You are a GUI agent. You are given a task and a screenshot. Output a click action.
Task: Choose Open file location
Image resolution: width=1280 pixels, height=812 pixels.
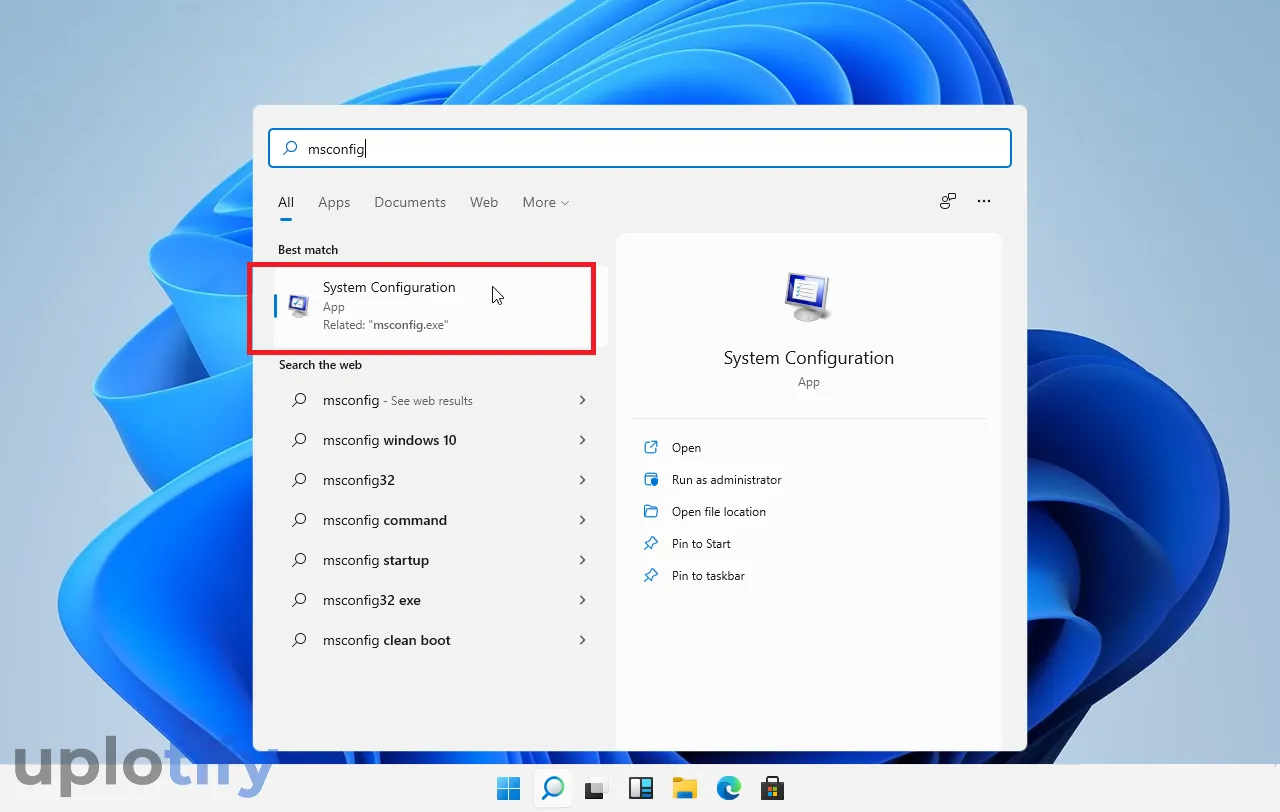tap(719, 512)
